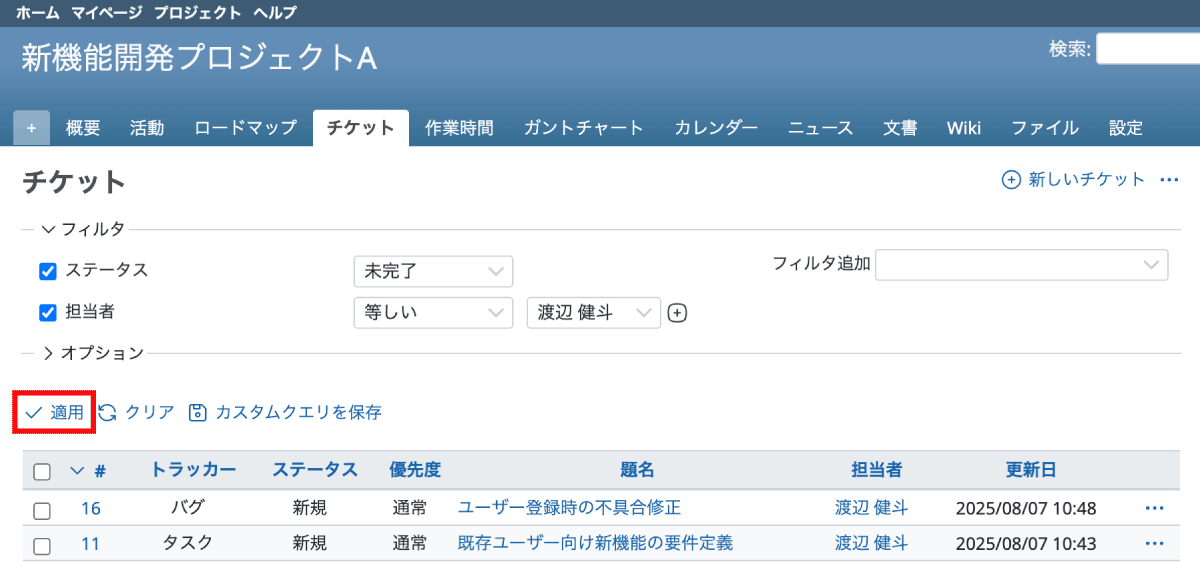Uncheck the ステータス filter checkbox

pyautogui.click(x=47, y=271)
